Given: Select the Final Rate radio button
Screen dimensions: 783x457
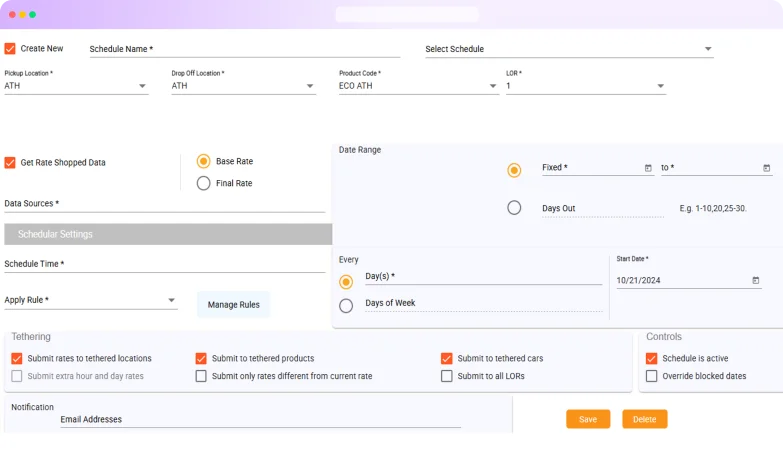Looking at the screenshot, I should [204, 183].
